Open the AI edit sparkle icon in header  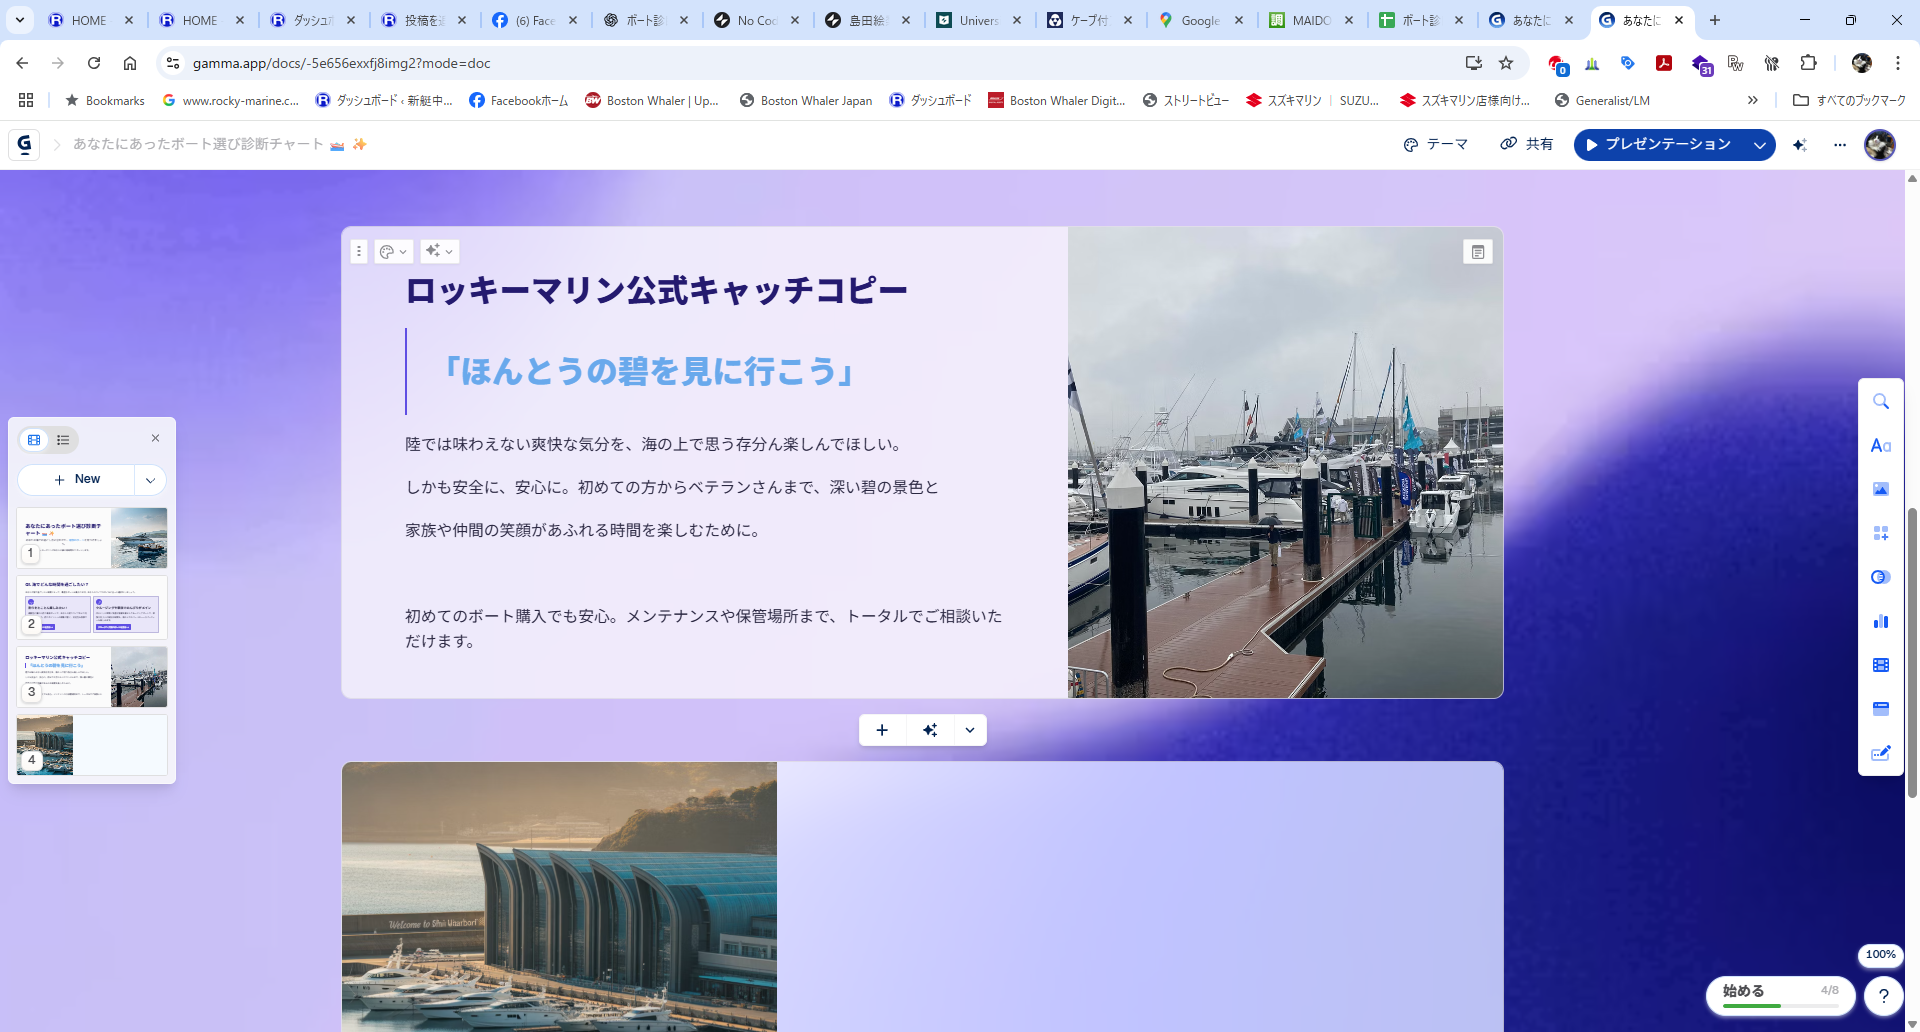point(1800,145)
